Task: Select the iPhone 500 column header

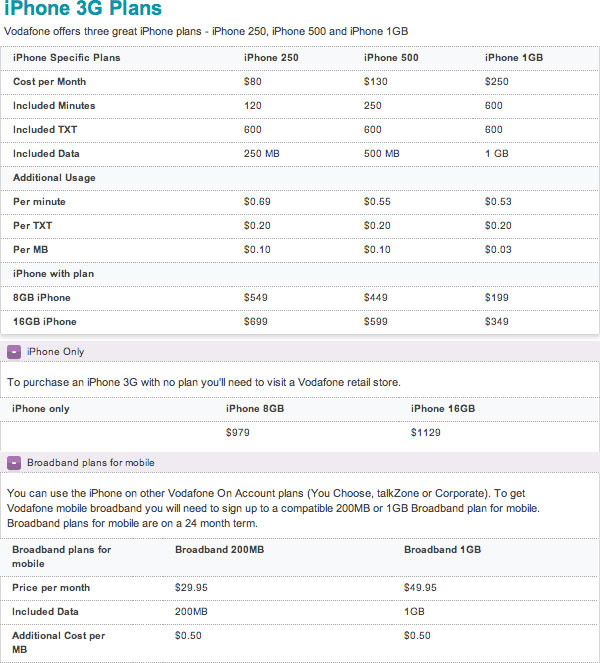Action: point(389,57)
